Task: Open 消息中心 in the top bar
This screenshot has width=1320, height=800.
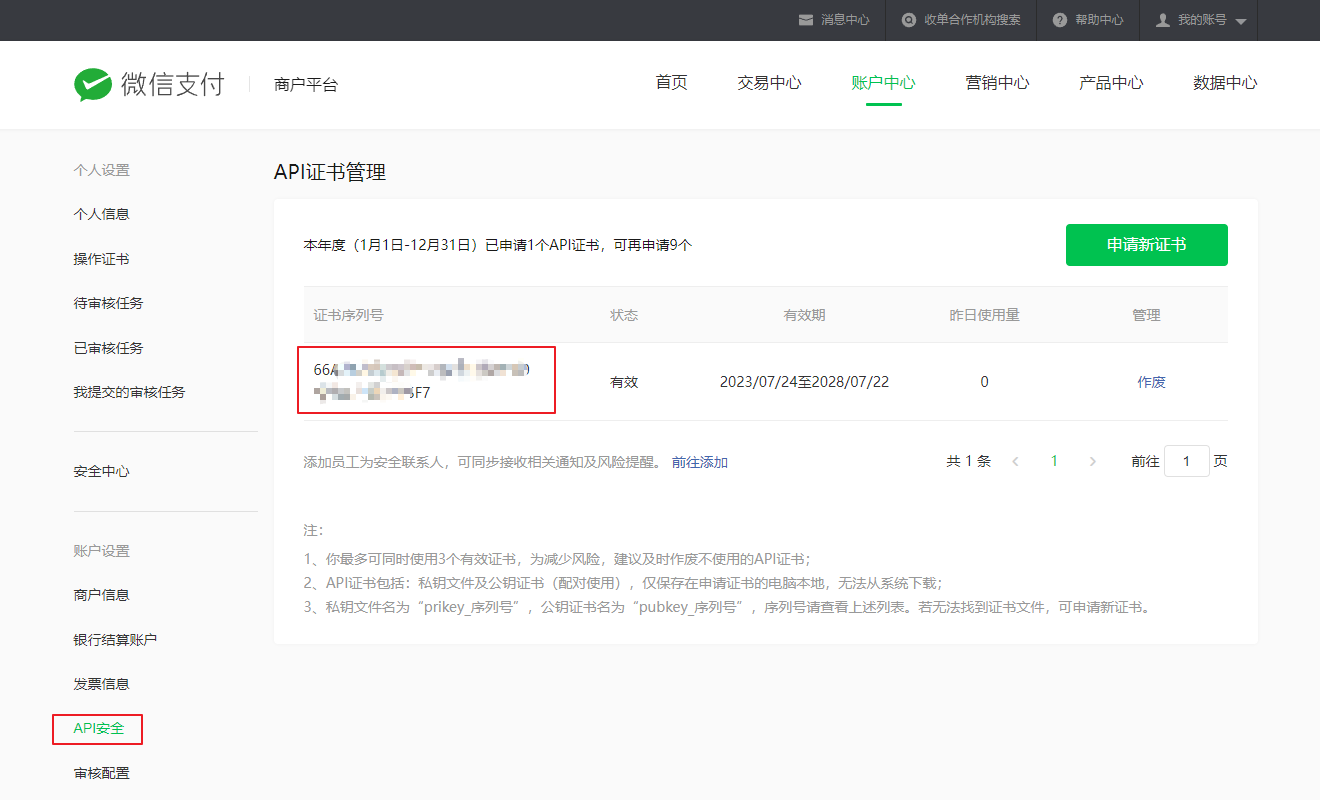Action: (x=845, y=20)
